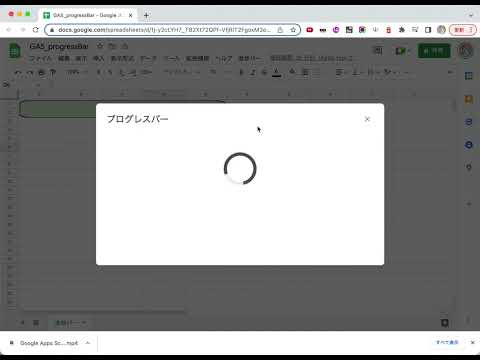Expand the download item chevron menu
480x360 pixels.
coord(88,343)
